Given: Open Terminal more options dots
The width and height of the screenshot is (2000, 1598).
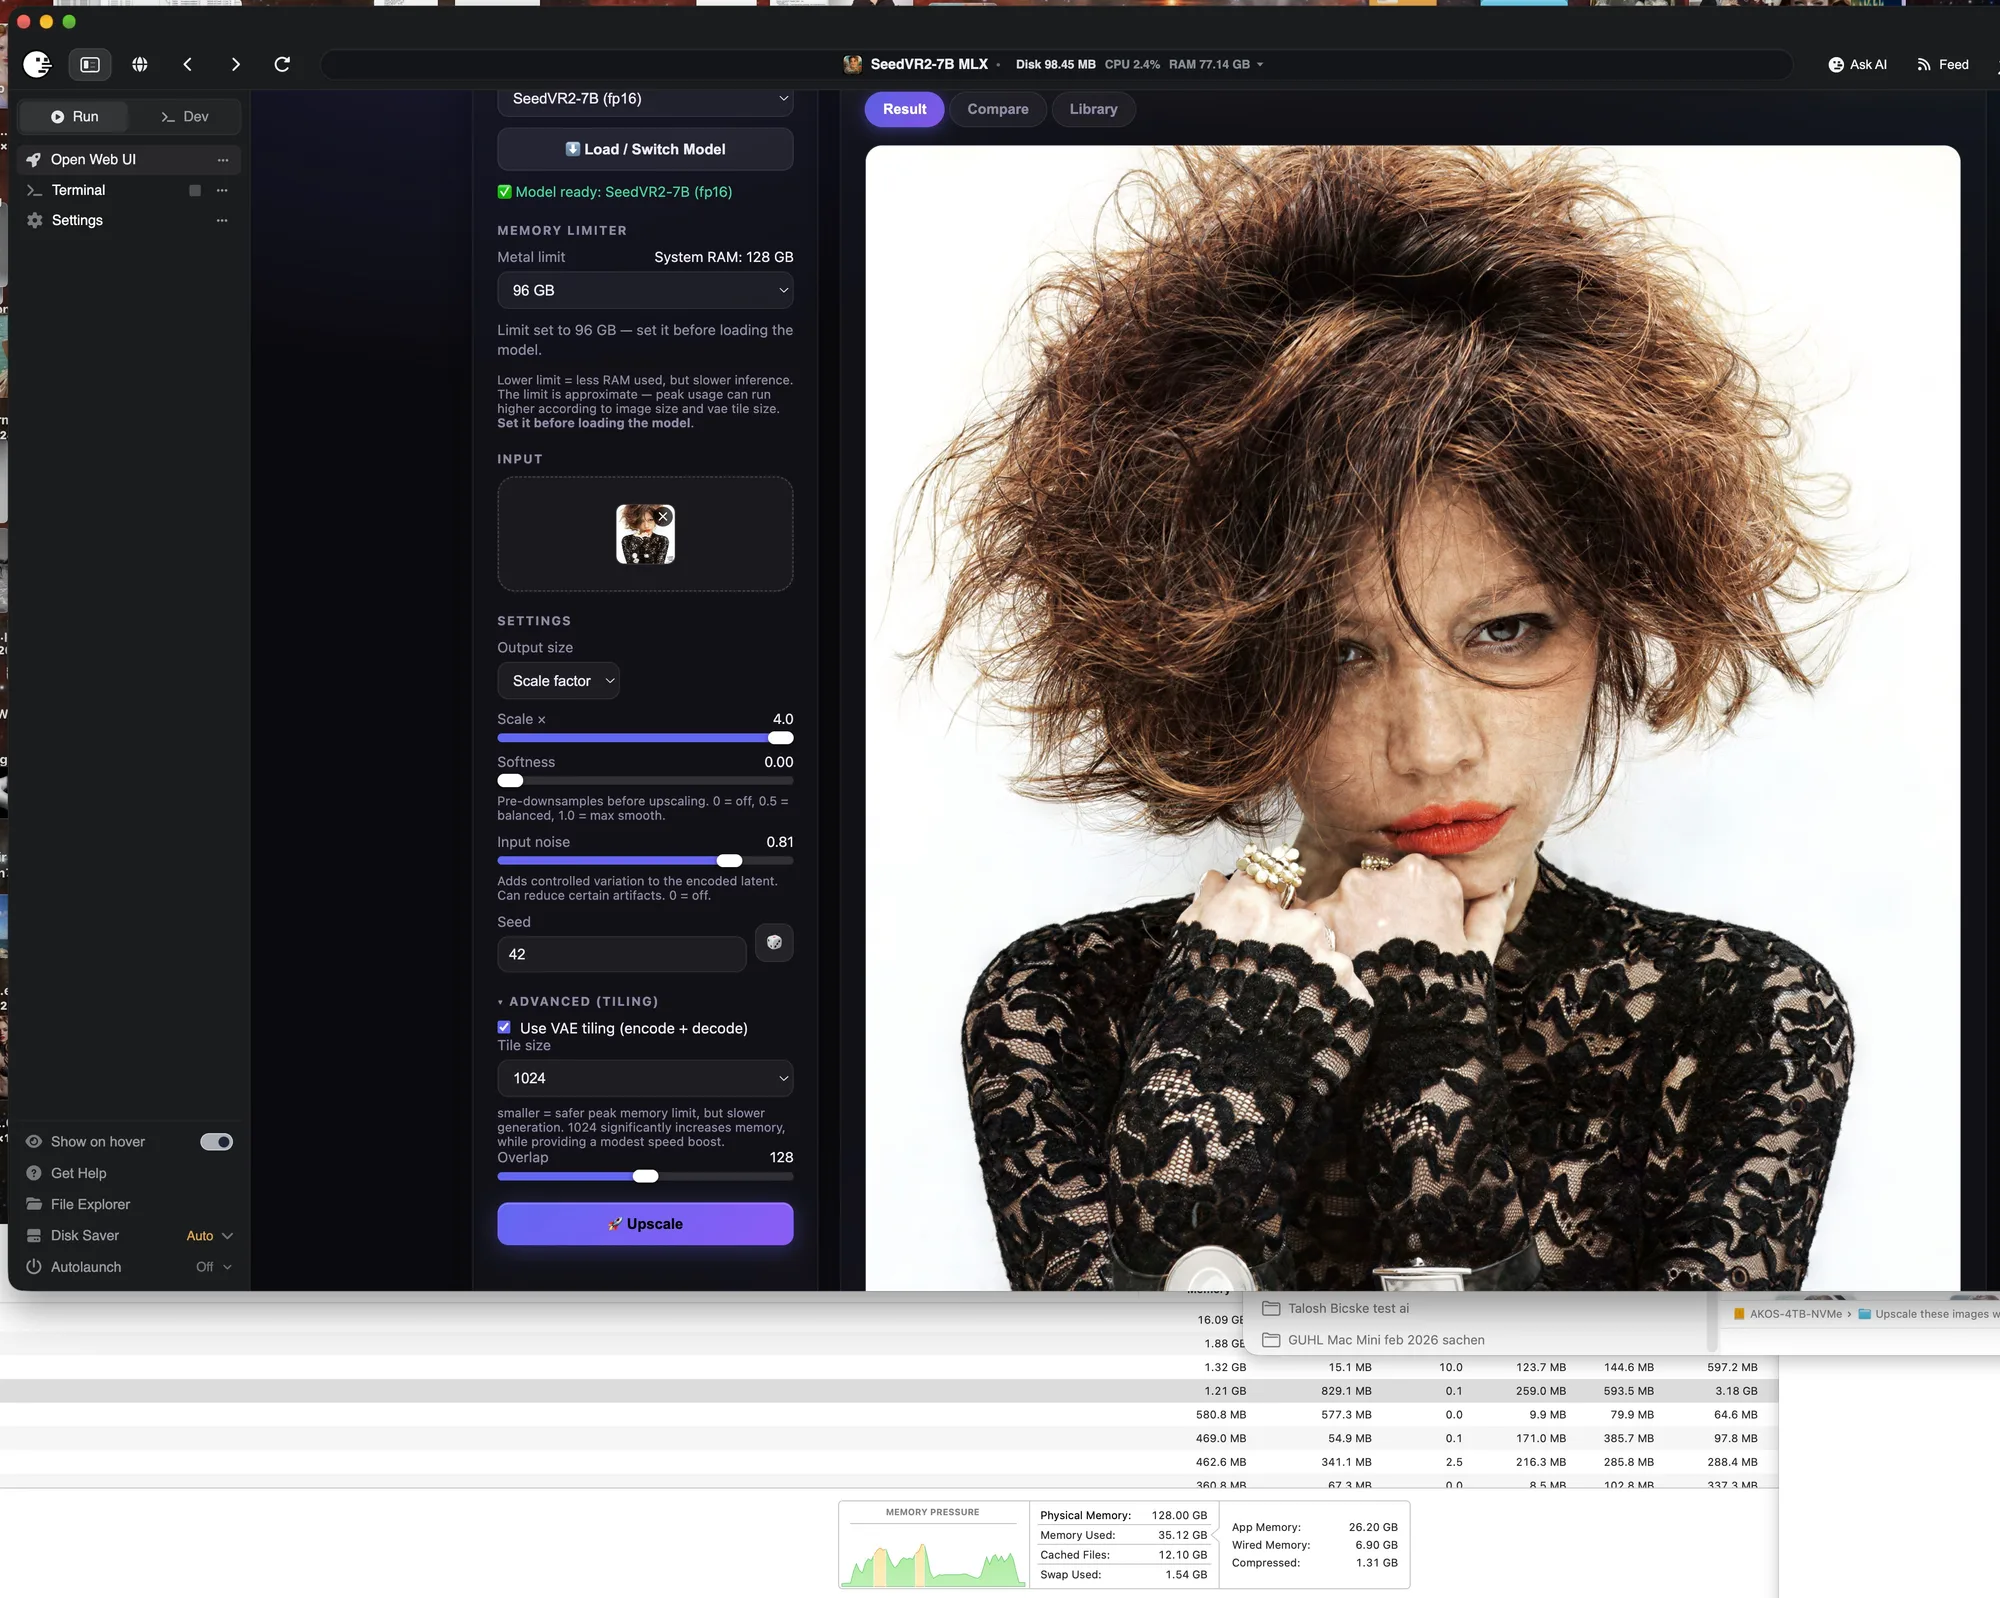Looking at the screenshot, I should point(222,190).
